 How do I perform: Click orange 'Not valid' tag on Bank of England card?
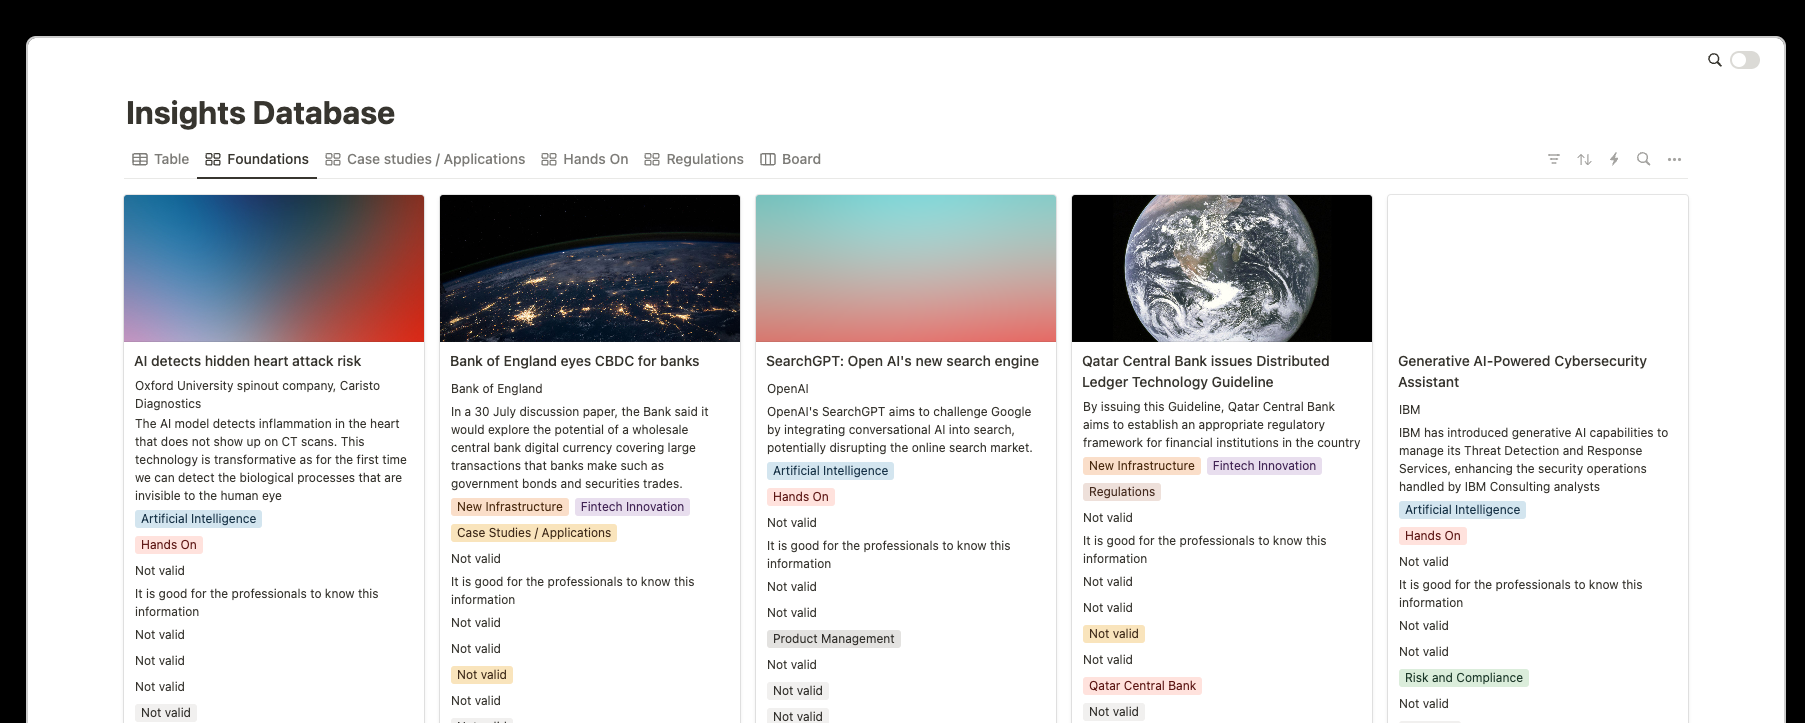tap(482, 675)
